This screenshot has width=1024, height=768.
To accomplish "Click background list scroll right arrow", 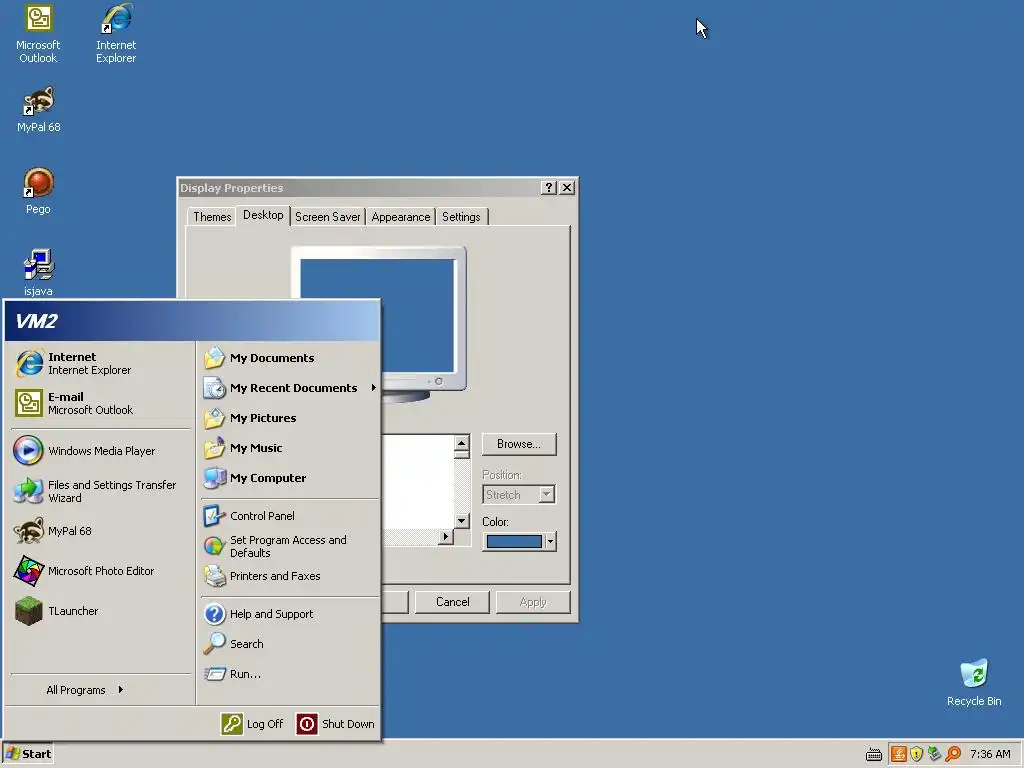I will coord(446,537).
